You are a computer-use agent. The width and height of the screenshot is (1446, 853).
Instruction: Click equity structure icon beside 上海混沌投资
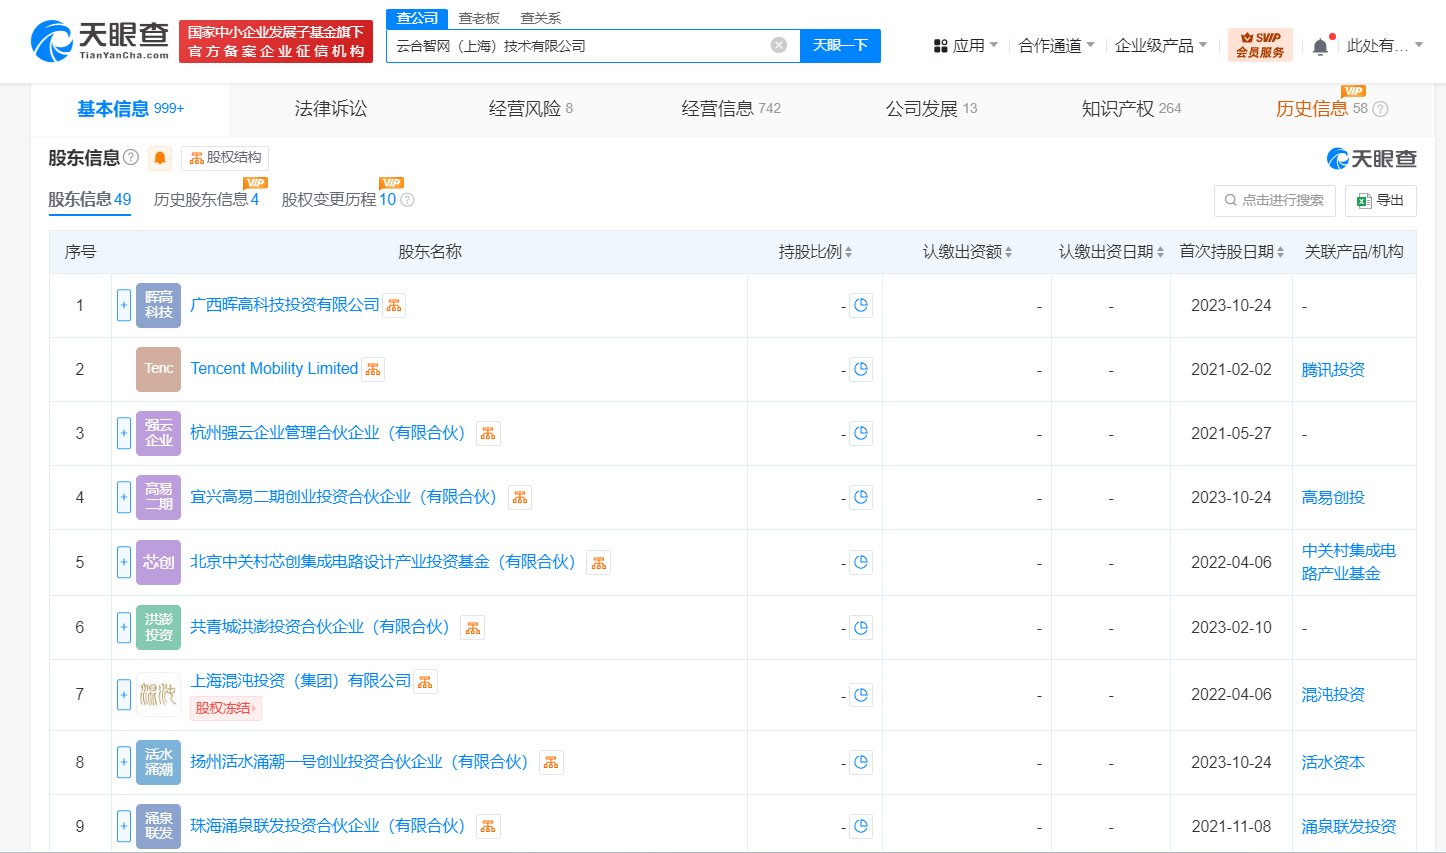click(426, 682)
